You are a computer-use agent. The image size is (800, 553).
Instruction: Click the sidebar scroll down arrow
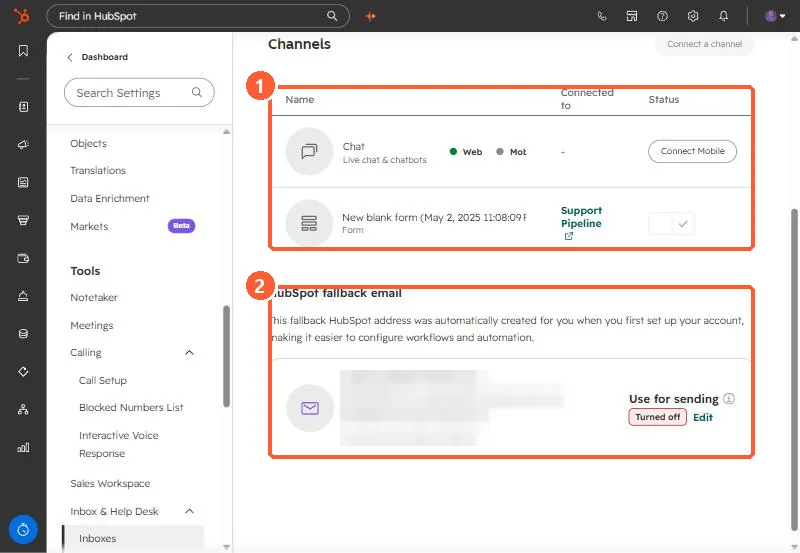tap(227, 547)
